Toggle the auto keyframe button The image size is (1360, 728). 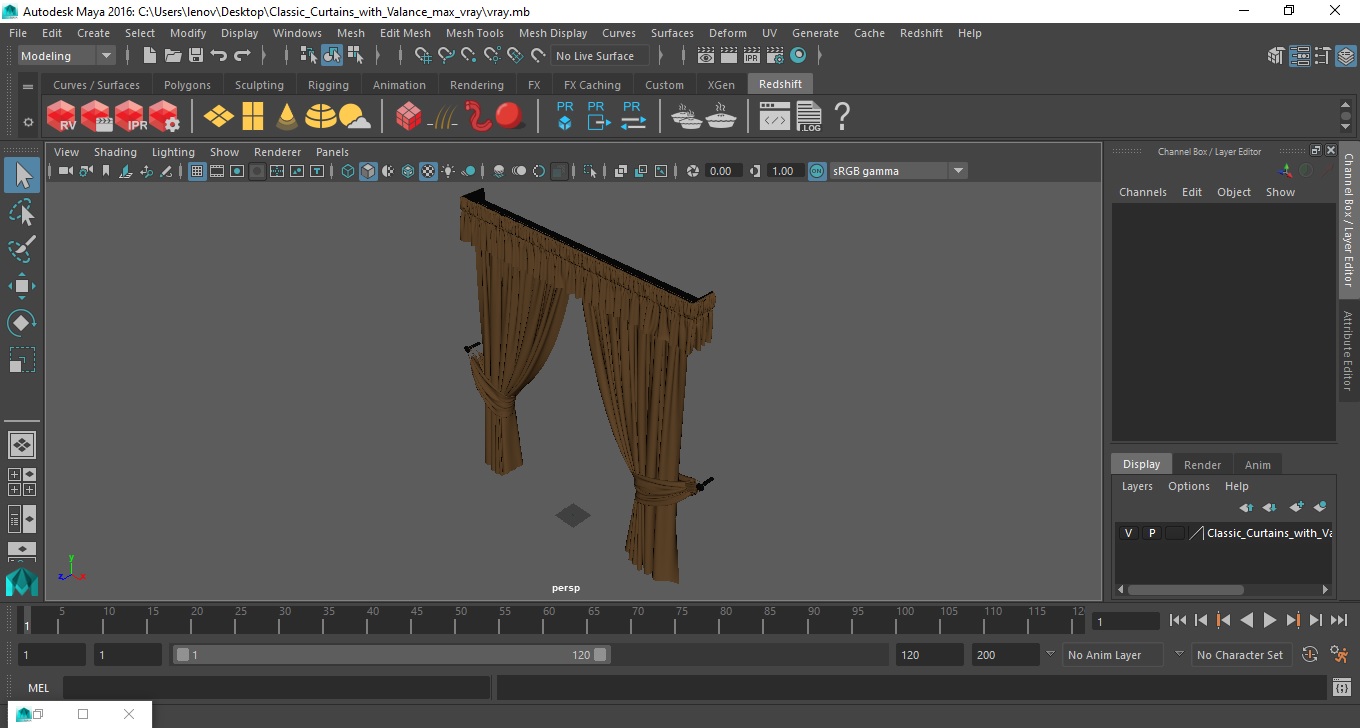(1310, 655)
